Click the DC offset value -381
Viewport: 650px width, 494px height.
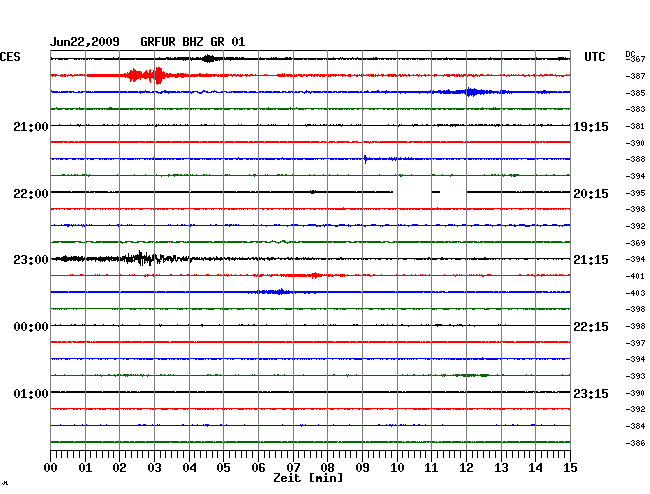635,126
